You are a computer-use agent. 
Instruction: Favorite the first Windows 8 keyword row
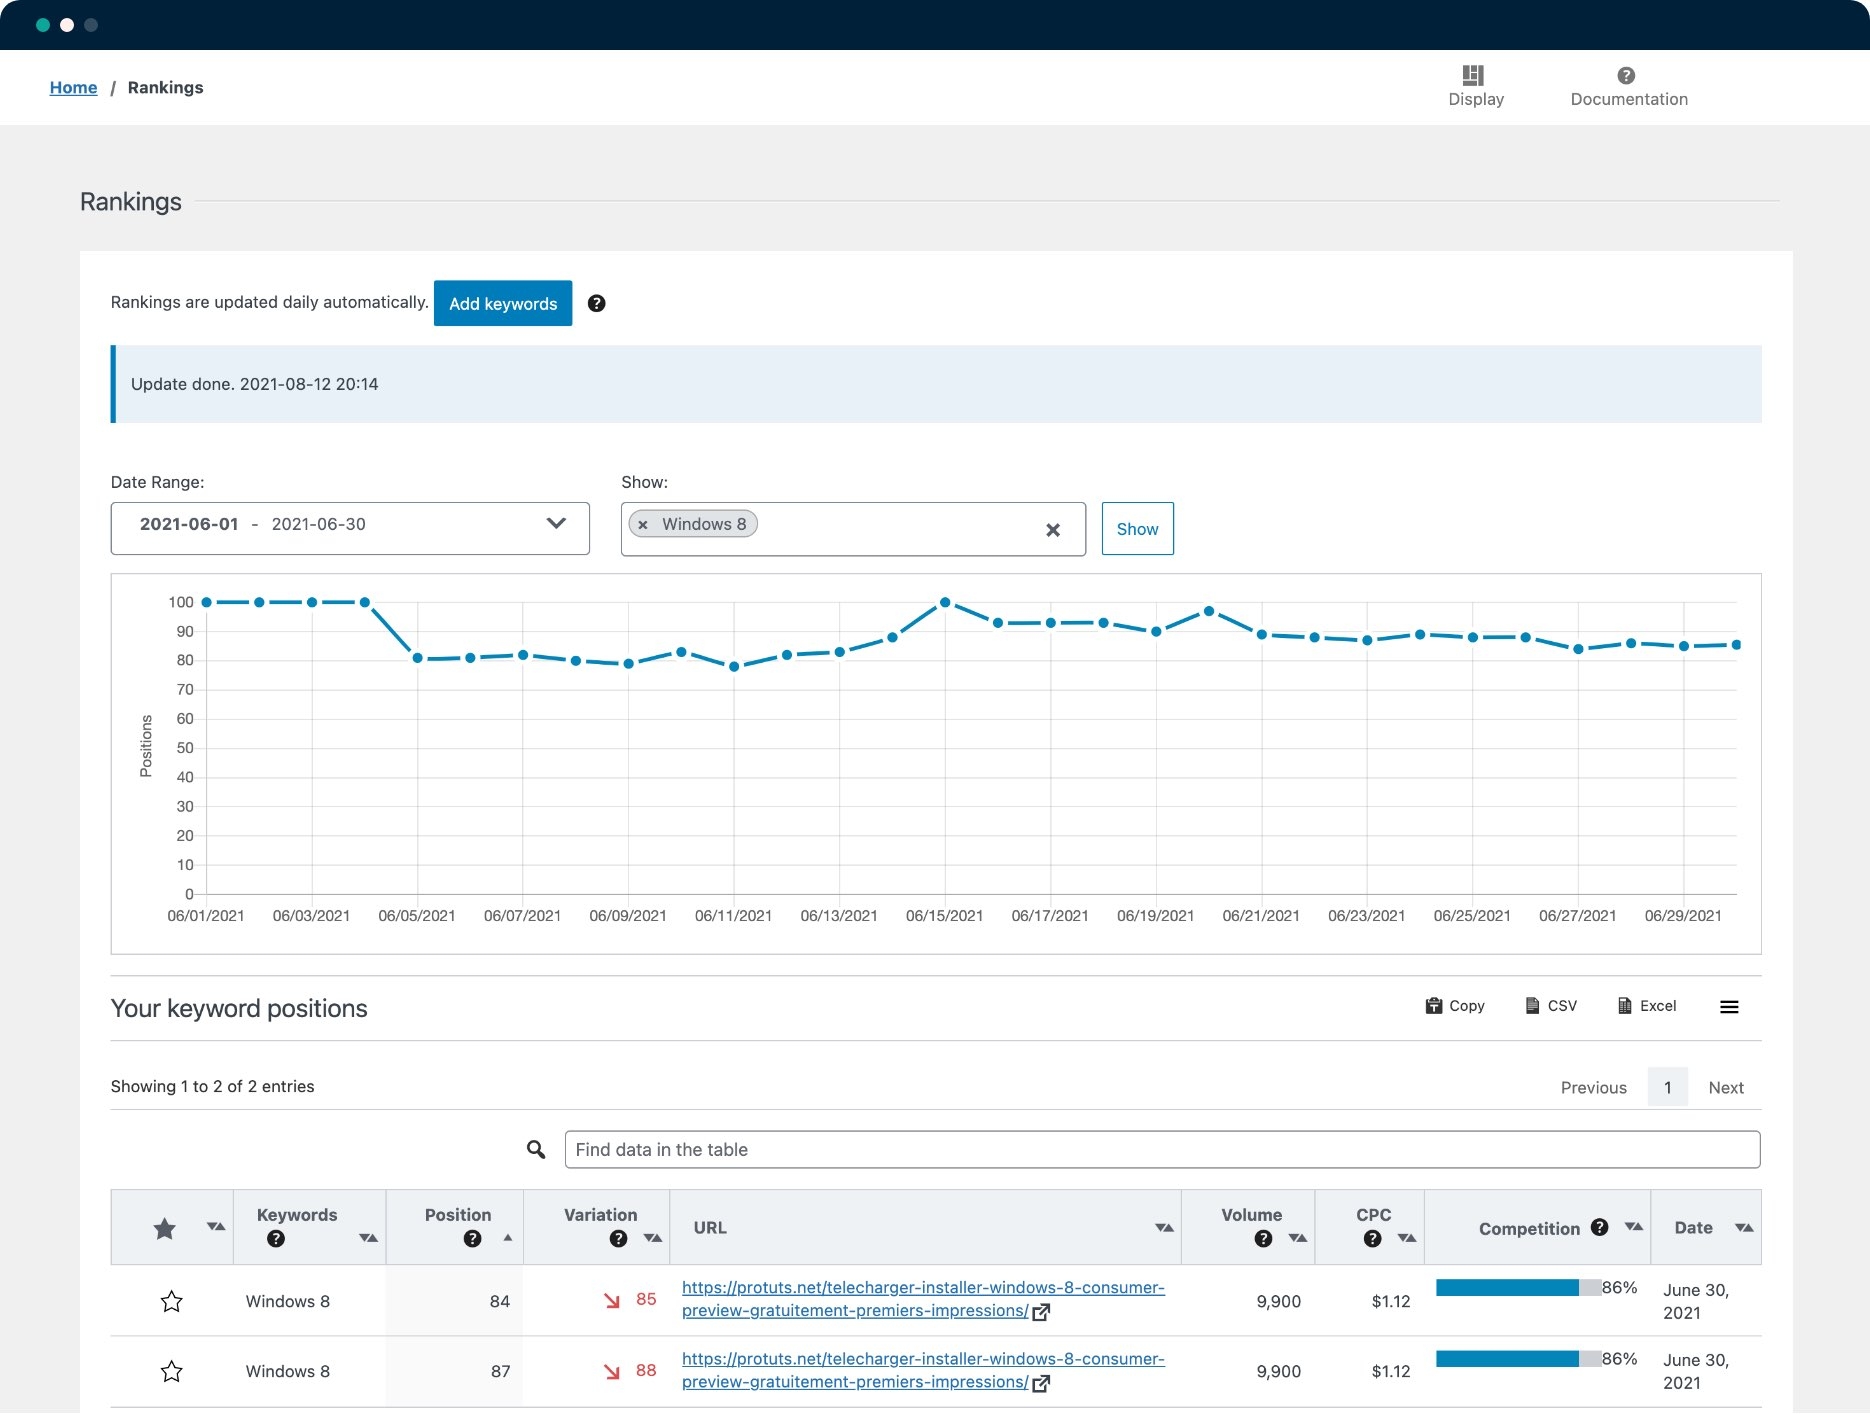click(171, 1301)
